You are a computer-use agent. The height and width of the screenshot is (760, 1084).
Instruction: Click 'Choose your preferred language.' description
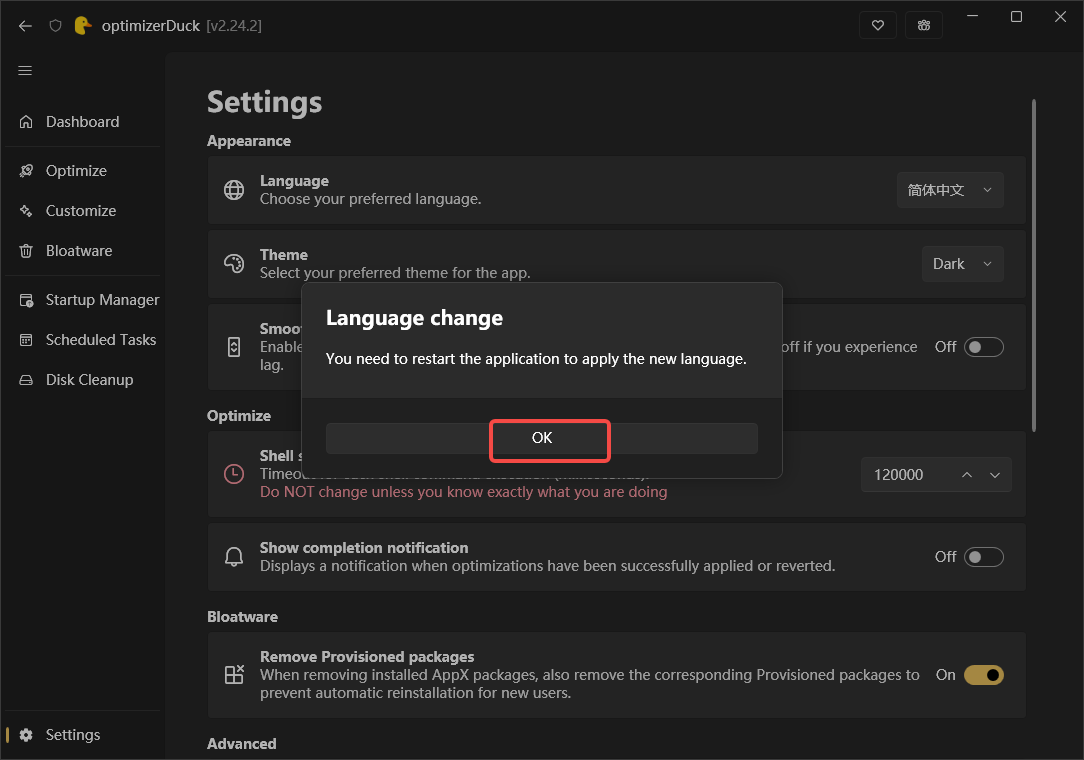pos(370,199)
